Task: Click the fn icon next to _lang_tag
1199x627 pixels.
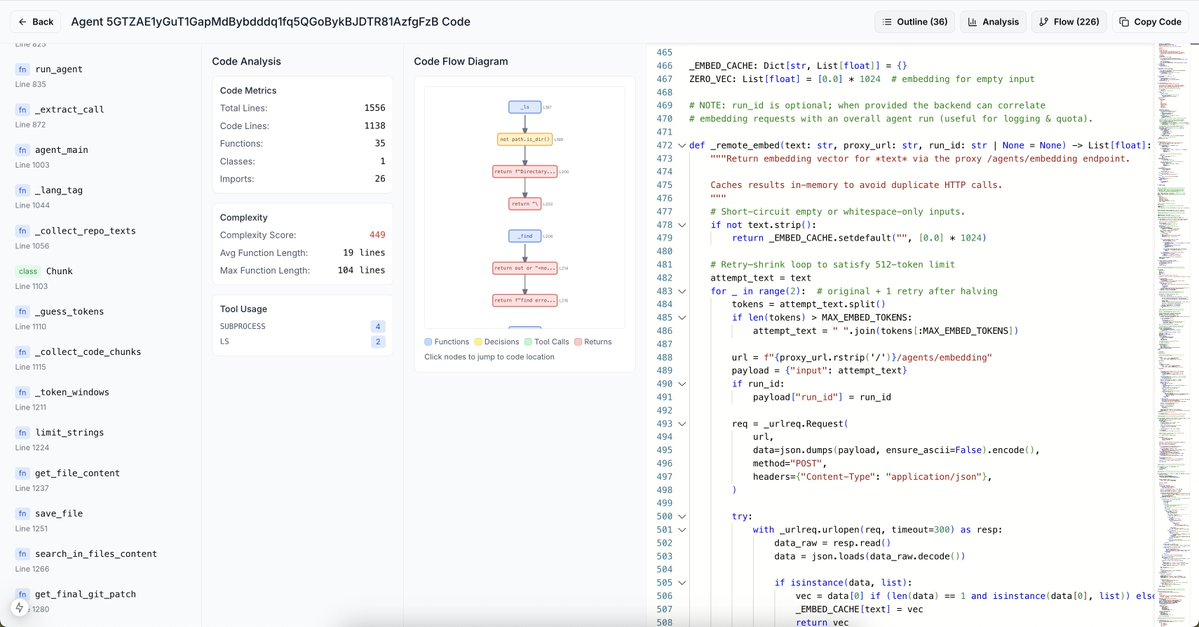Action: click(22, 190)
